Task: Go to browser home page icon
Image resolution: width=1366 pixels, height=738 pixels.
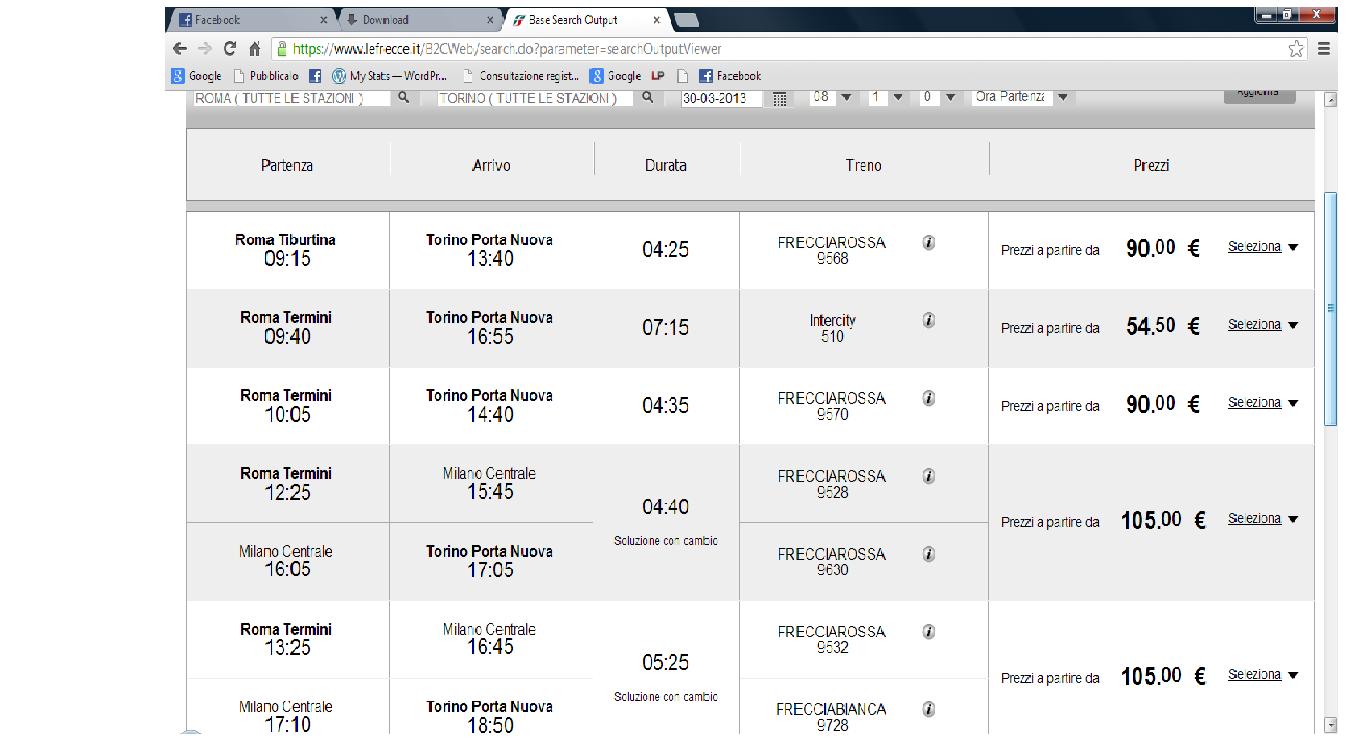Action: point(254,48)
